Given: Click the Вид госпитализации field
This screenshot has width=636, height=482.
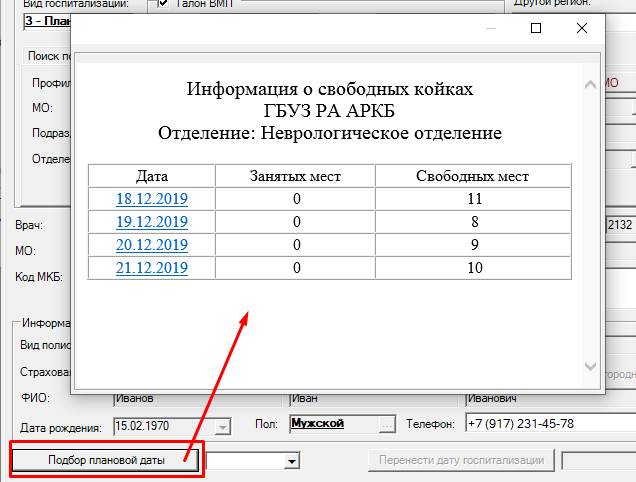Looking at the screenshot, I should [x=47, y=21].
